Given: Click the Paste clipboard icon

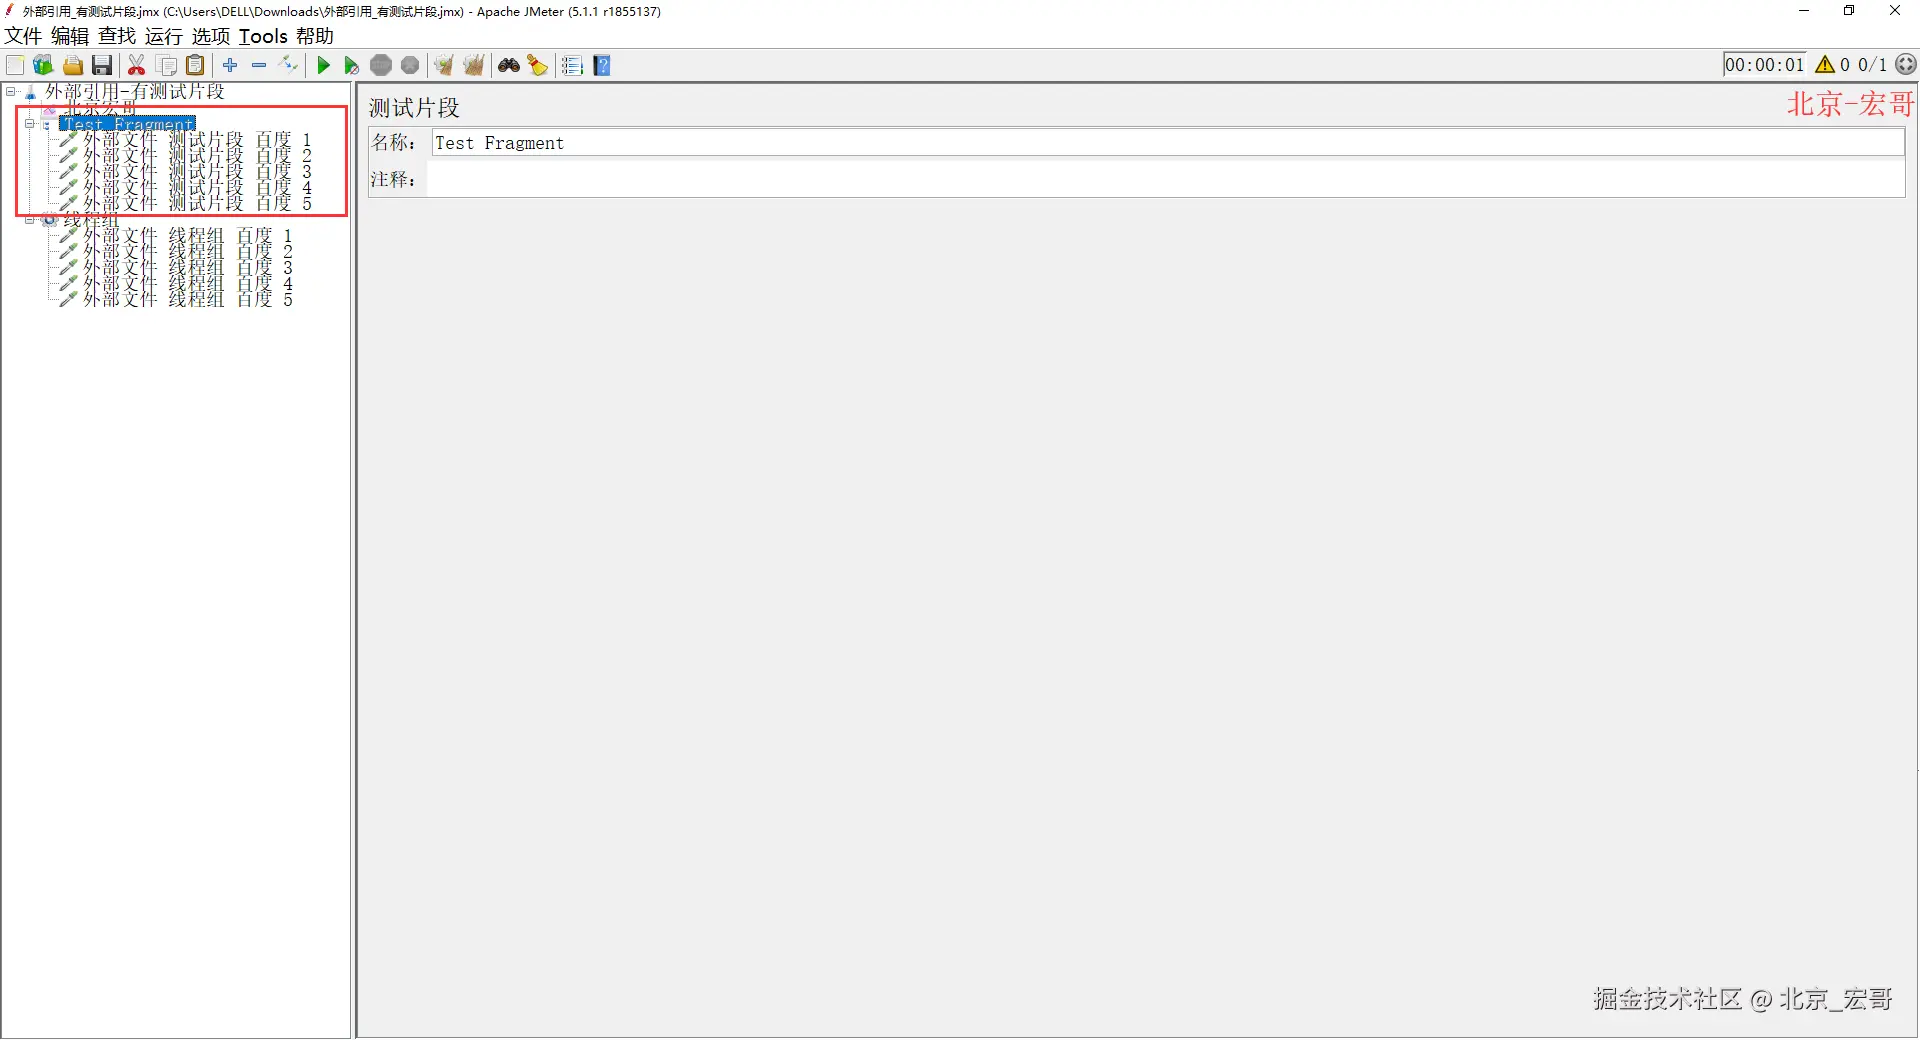Looking at the screenshot, I should 196,66.
